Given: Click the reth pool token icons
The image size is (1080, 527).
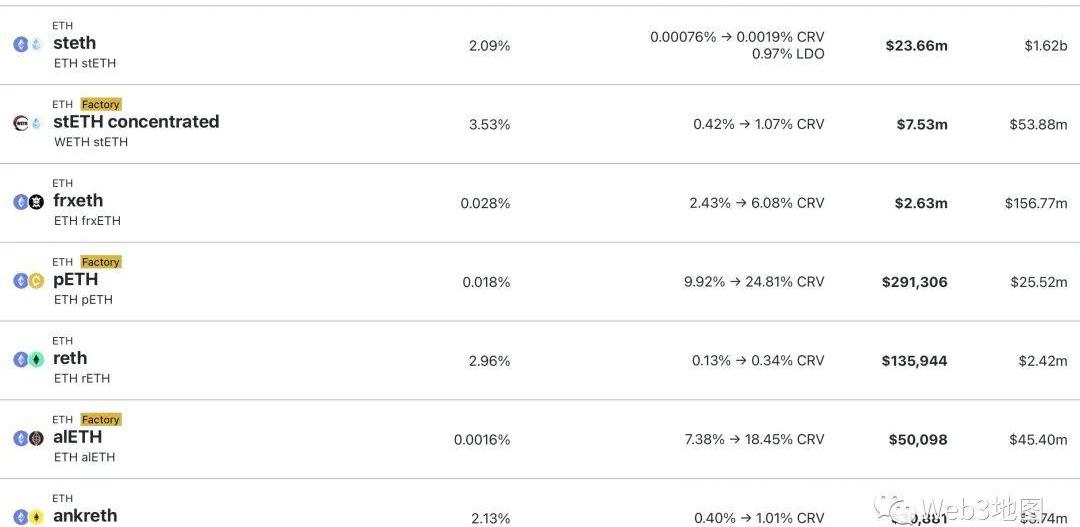Looking at the screenshot, I should coord(28,360).
